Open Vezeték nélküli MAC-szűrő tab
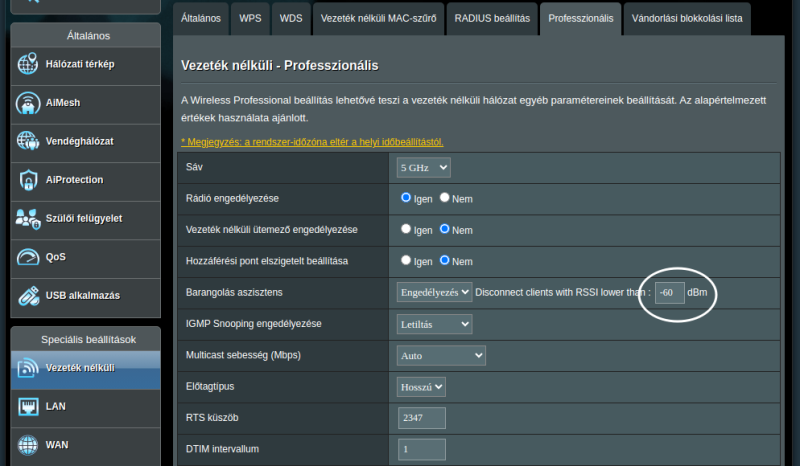Viewport: 800px width, 466px height. [x=378, y=18]
